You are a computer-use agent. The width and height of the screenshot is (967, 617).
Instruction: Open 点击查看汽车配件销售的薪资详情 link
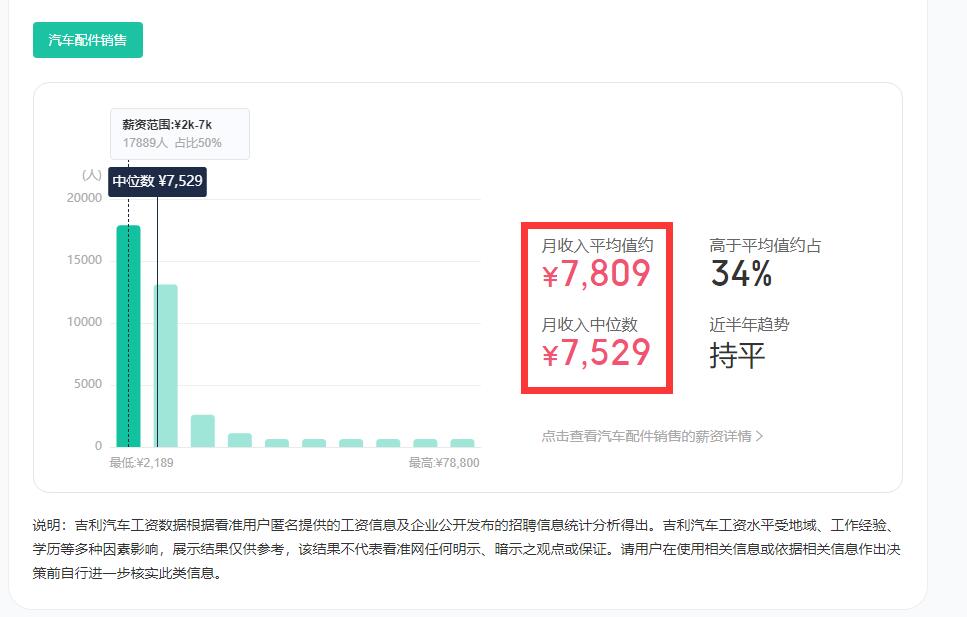click(x=652, y=436)
